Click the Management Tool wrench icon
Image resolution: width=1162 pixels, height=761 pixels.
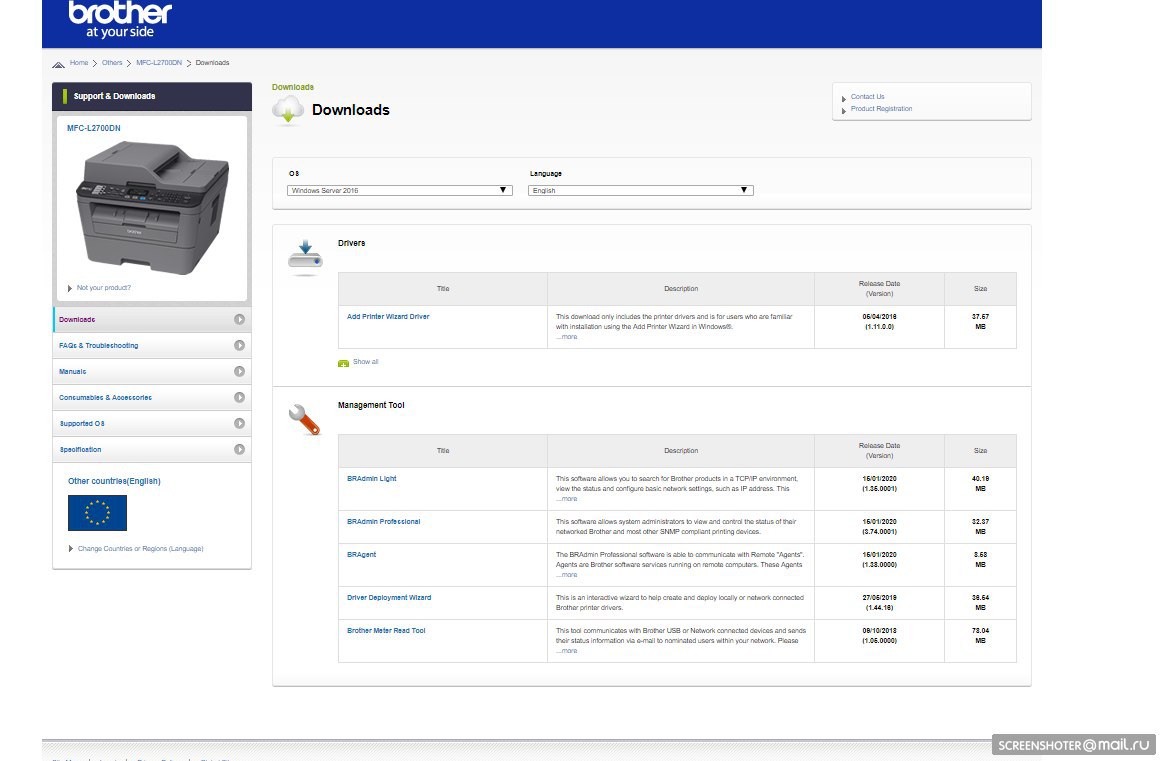pyautogui.click(x=304, y=419)
